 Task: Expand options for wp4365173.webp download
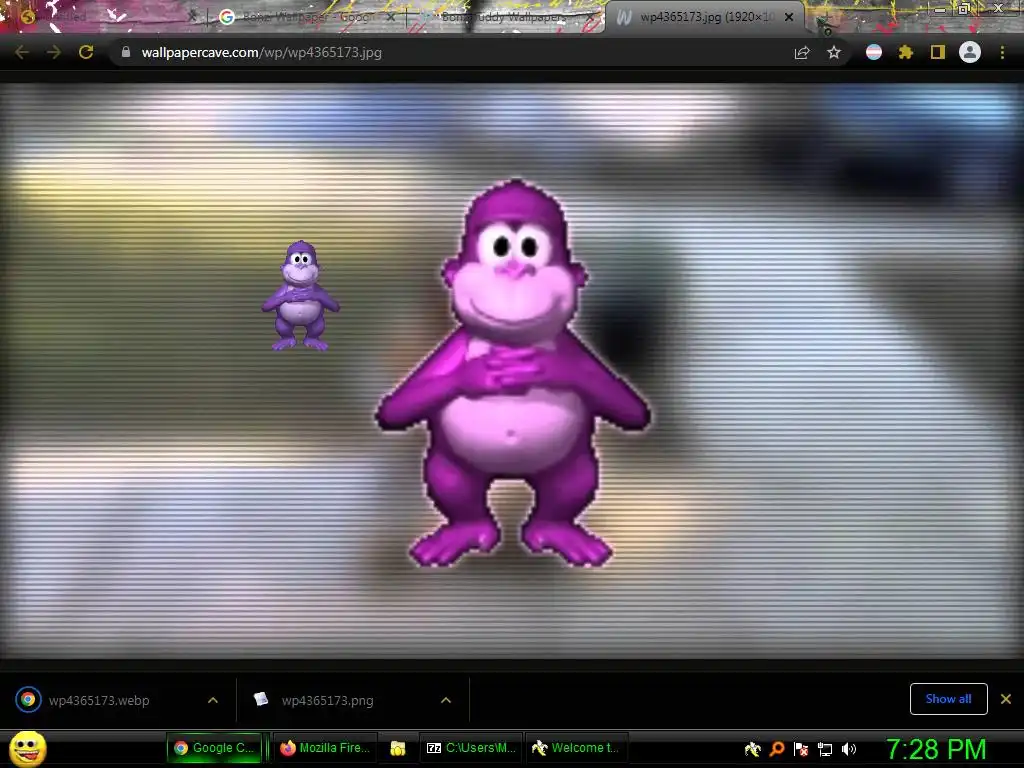(213, 700)
